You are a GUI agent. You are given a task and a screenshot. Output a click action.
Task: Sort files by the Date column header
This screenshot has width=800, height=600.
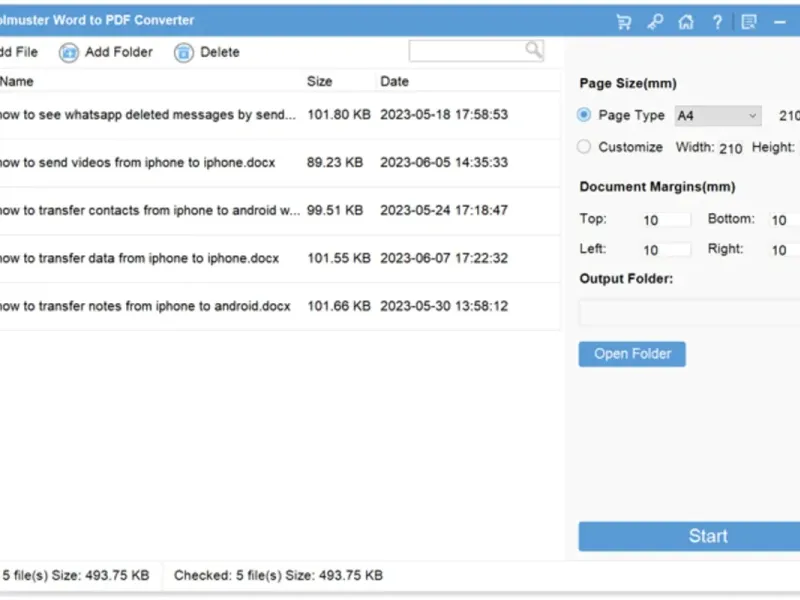[x=394, y=82]
